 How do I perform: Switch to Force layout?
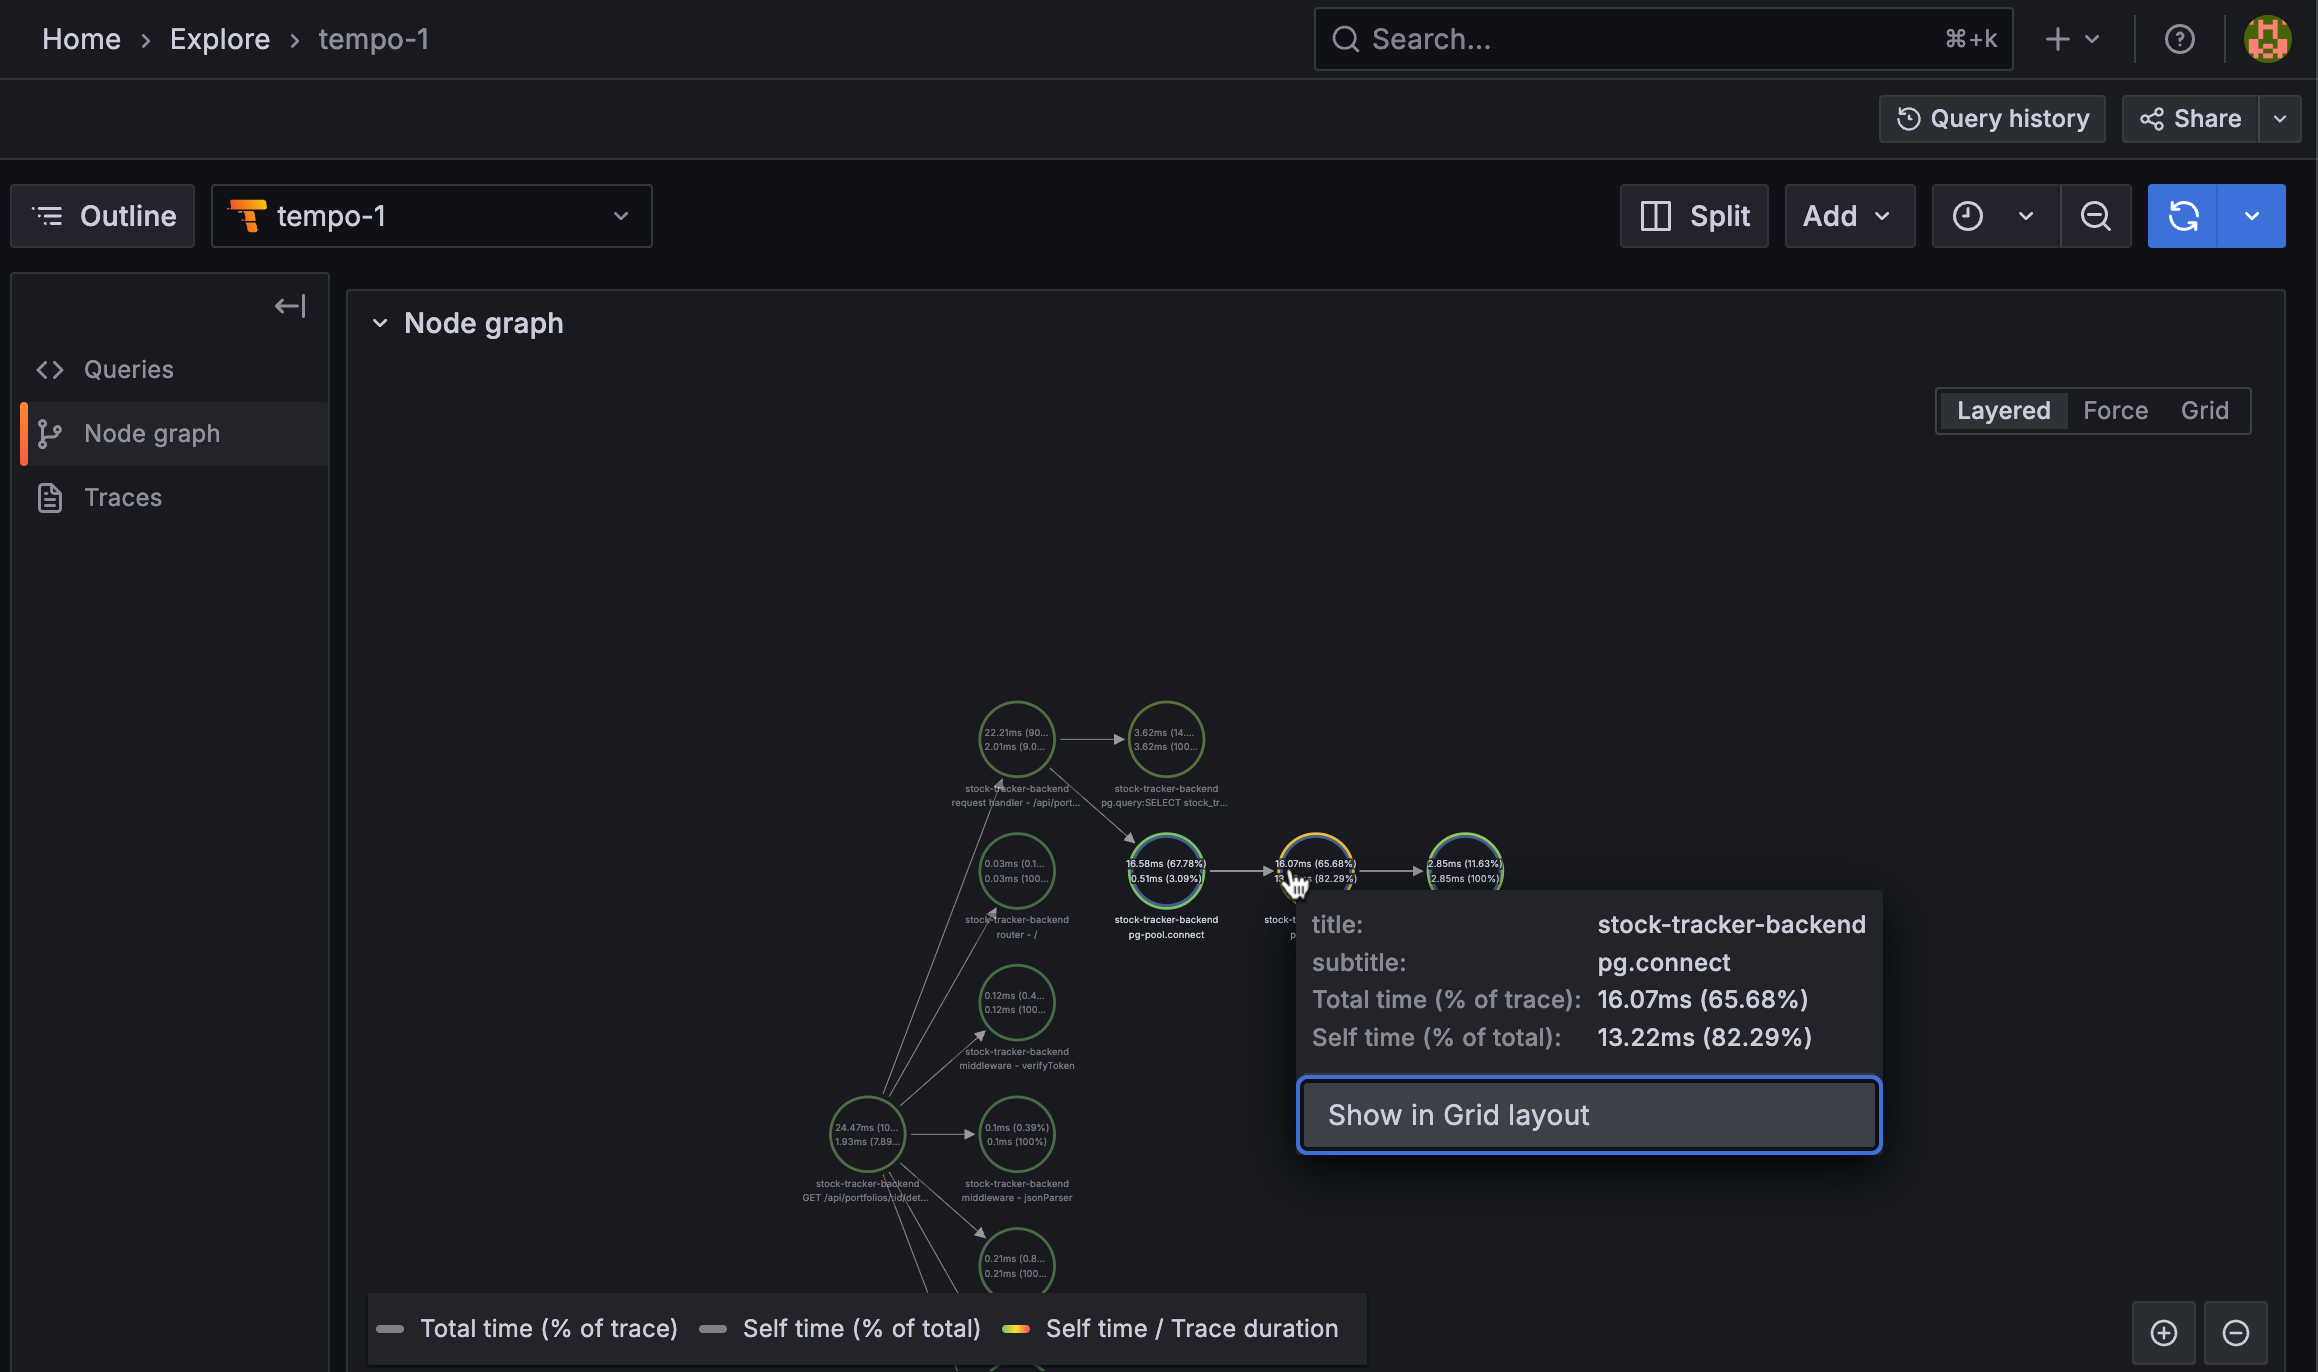pos(2115,411)
